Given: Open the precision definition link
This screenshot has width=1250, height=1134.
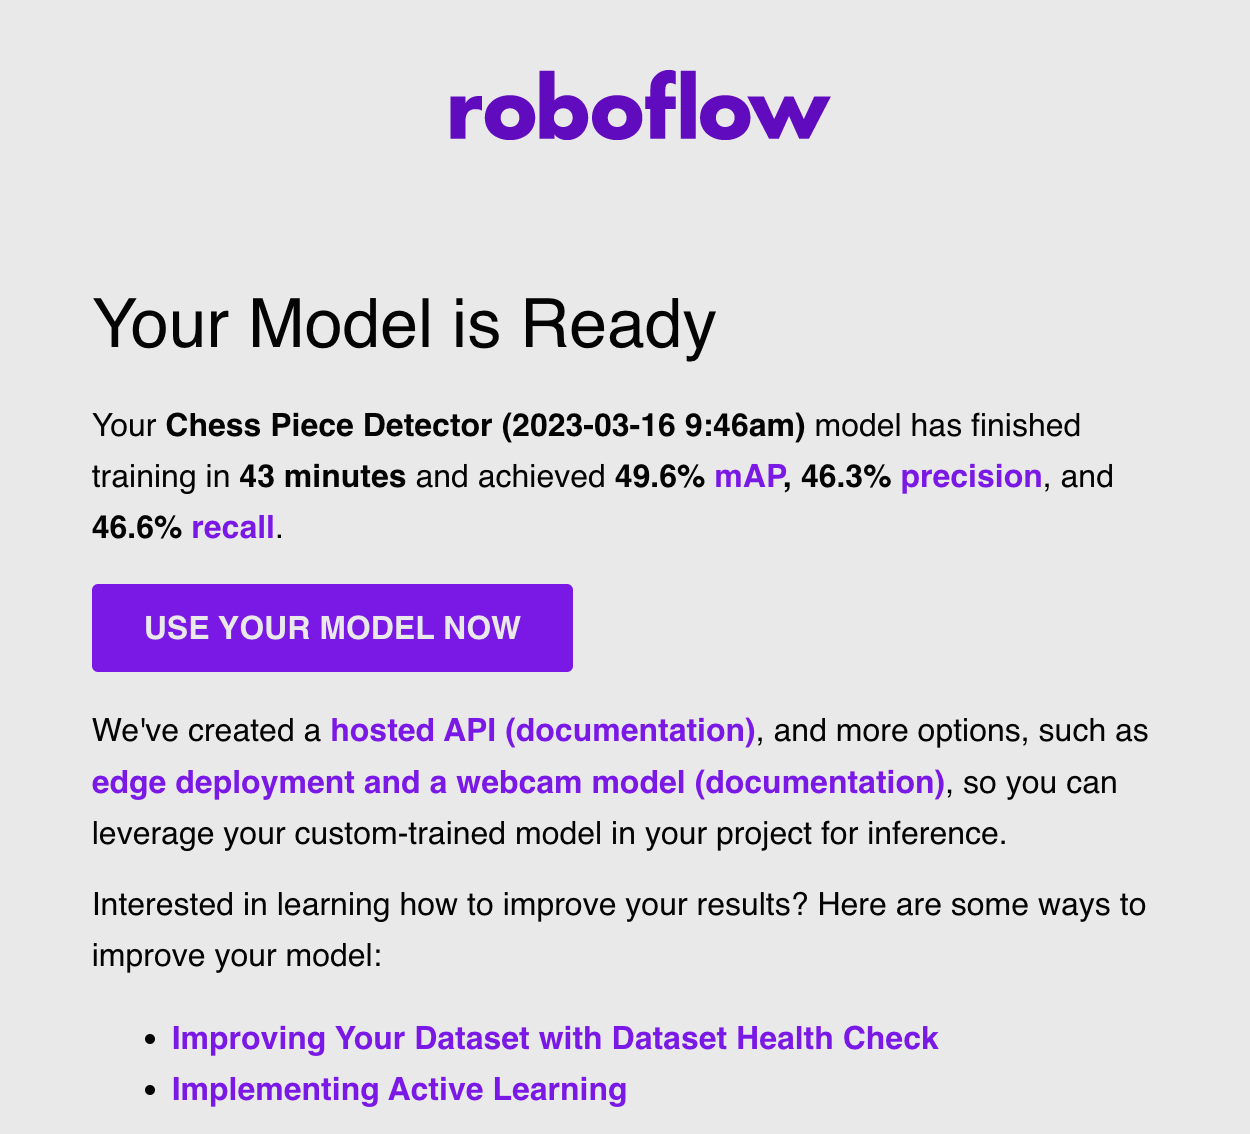Looking at the screenshot, I should pos(971,476).
